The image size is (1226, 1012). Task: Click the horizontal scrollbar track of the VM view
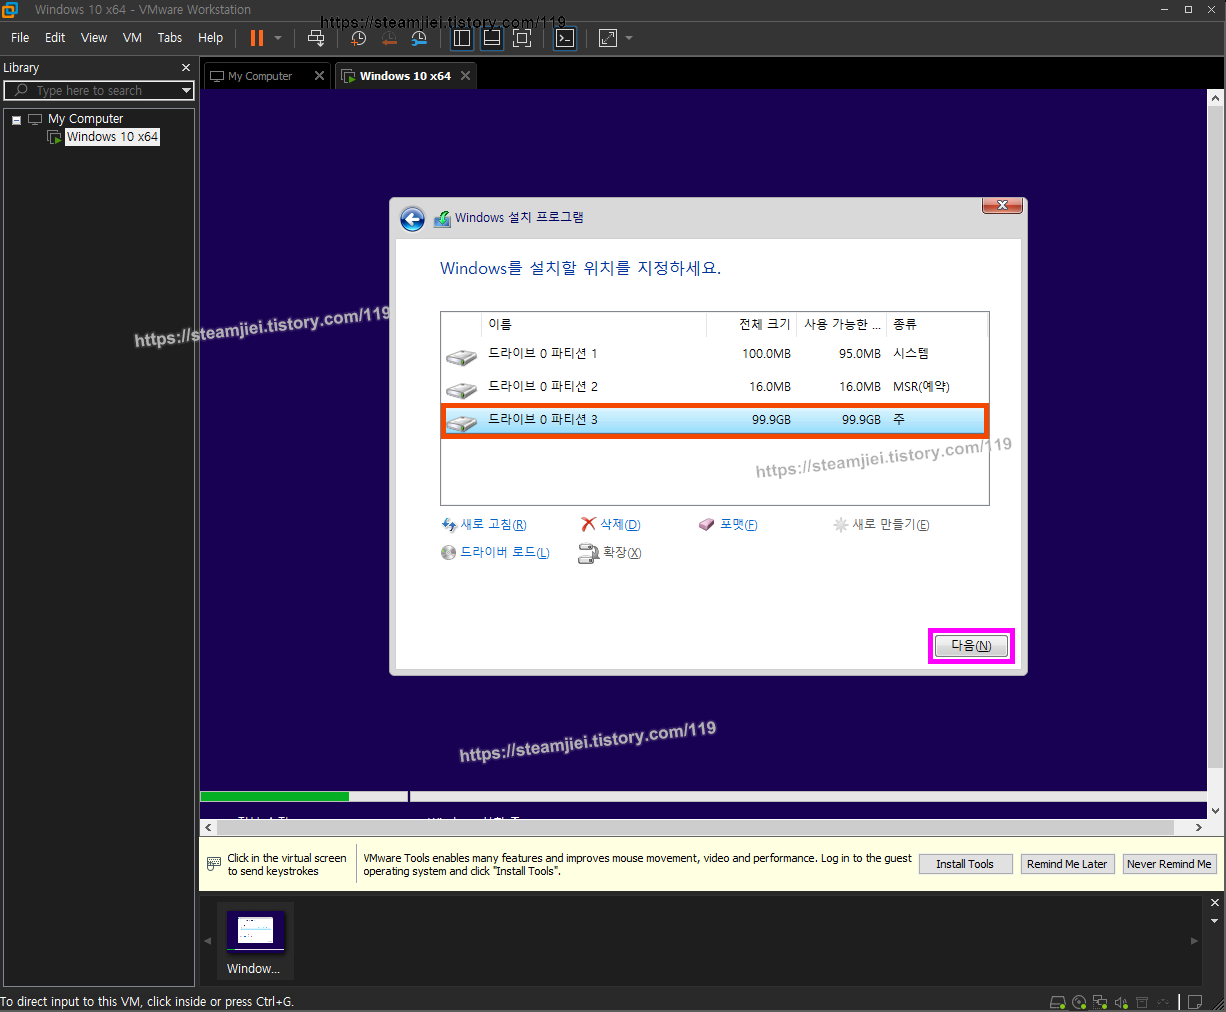(x=695, y=828)
